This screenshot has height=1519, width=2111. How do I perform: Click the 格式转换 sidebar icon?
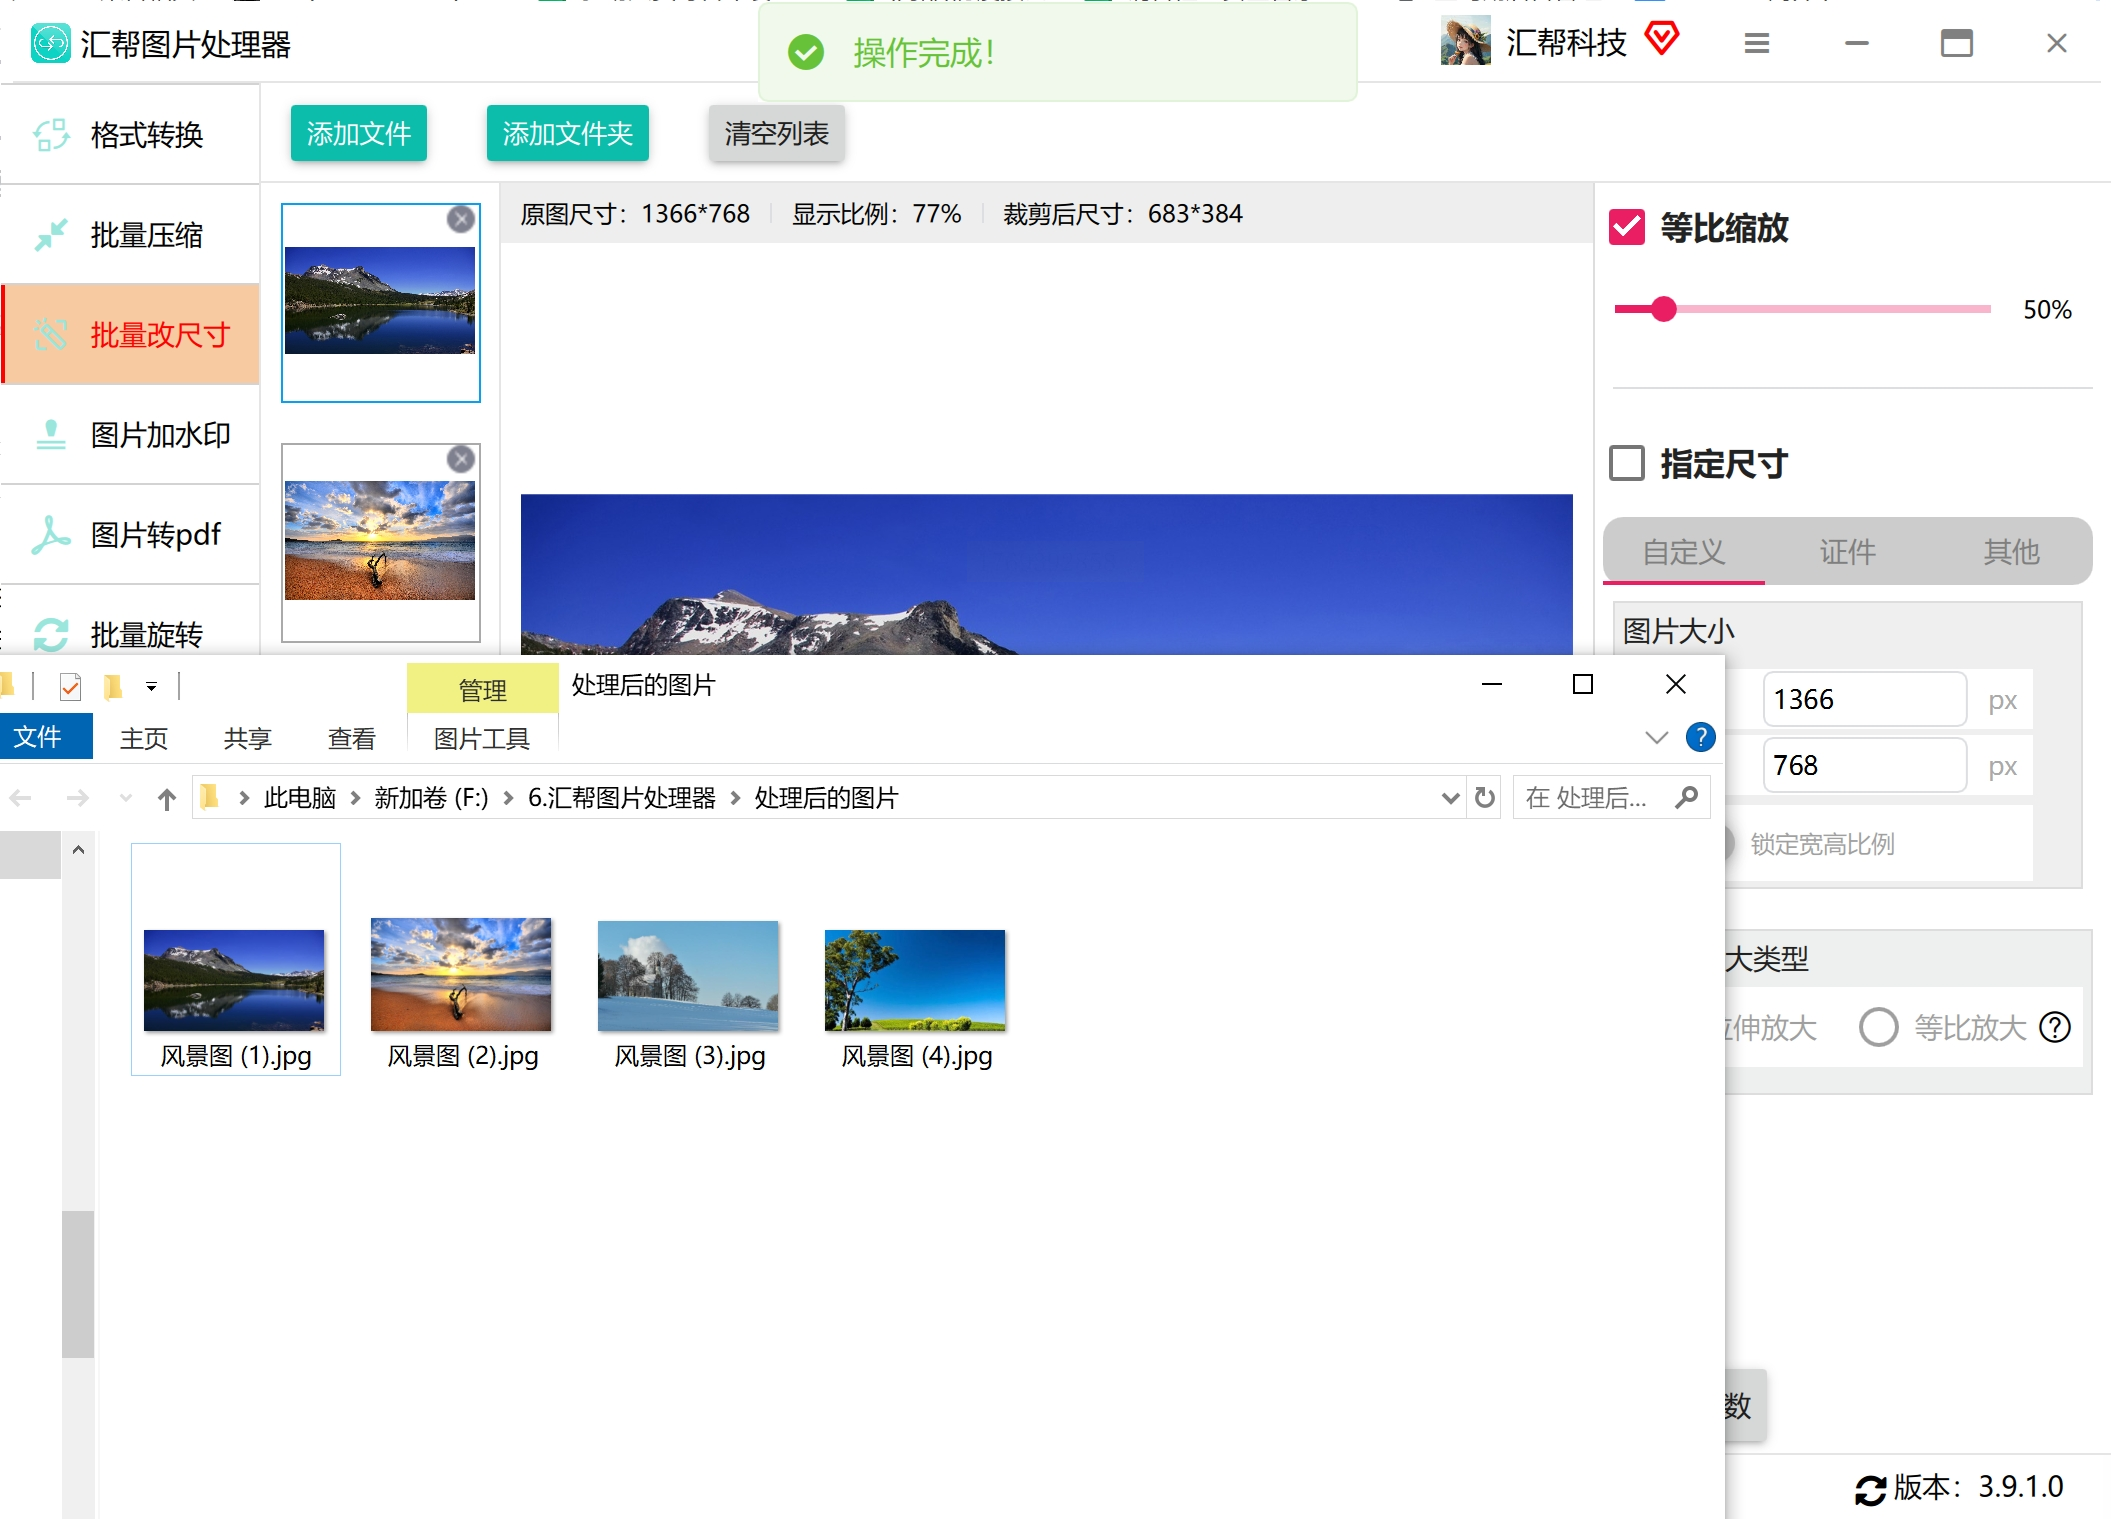click(51, 135)
